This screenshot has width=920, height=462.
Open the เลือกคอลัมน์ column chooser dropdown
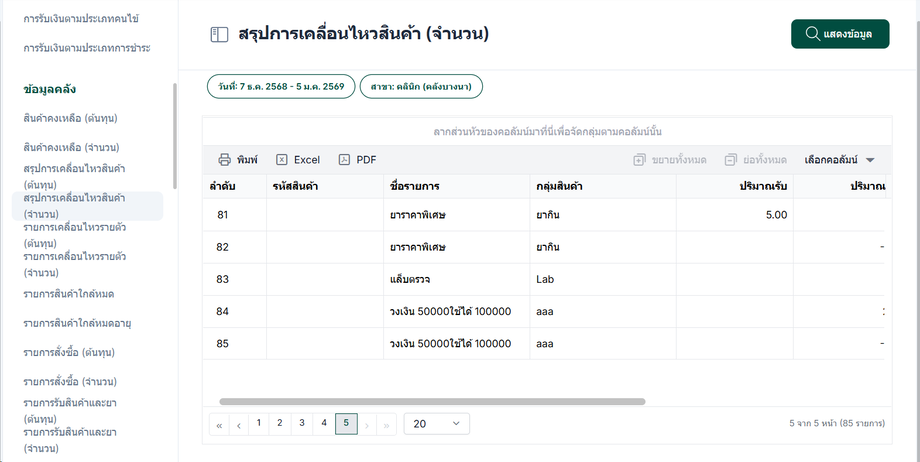tap(839, 160)
